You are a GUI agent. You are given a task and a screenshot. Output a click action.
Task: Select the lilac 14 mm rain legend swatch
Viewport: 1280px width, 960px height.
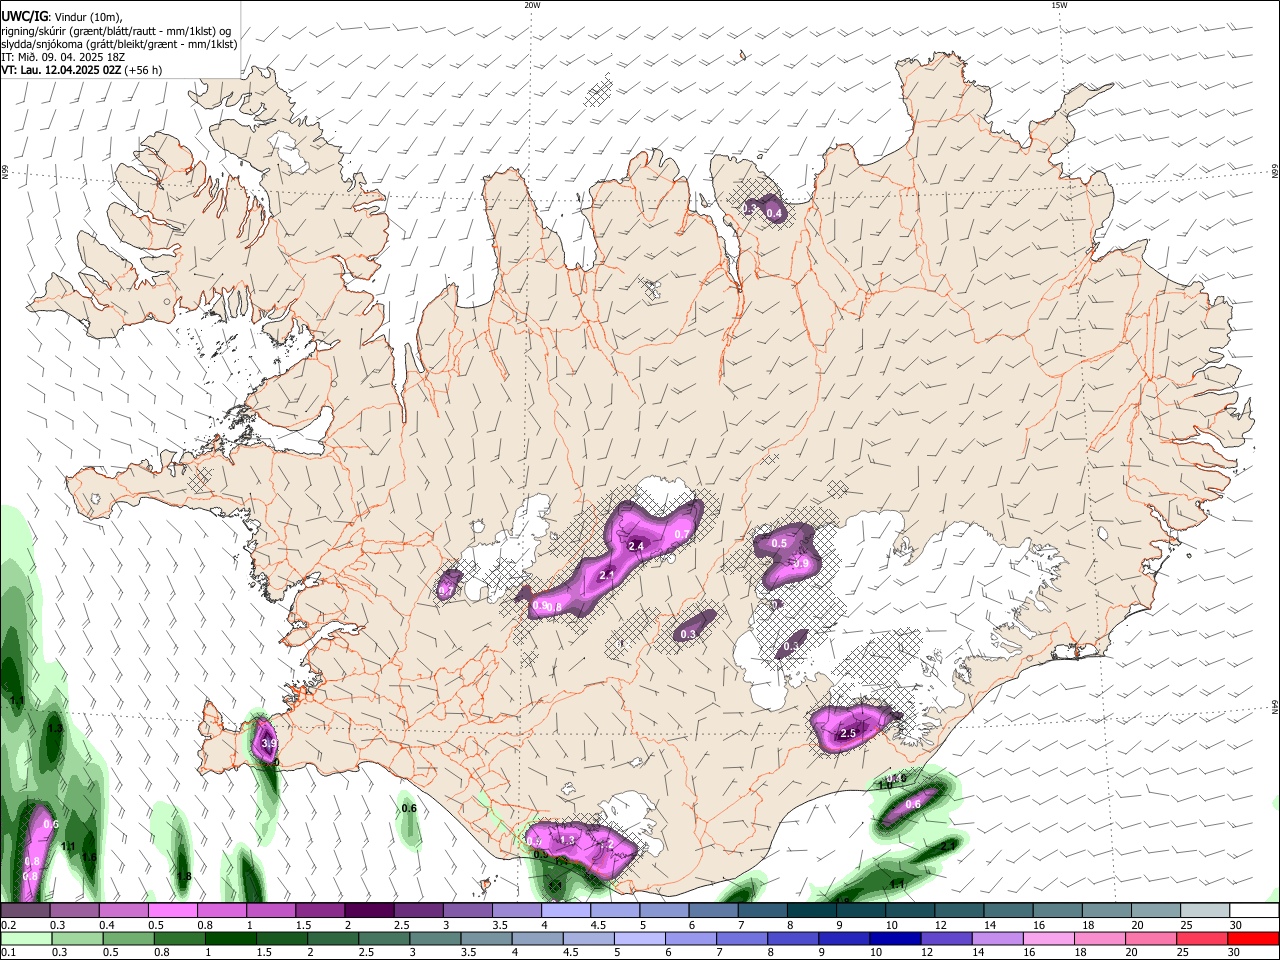point(999,939)
